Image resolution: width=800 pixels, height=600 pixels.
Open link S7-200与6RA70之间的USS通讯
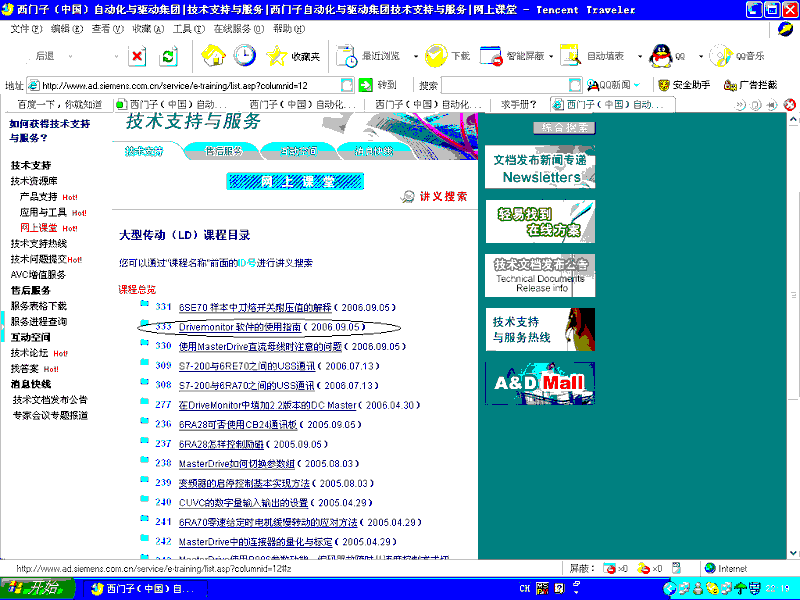coord(246,385)
